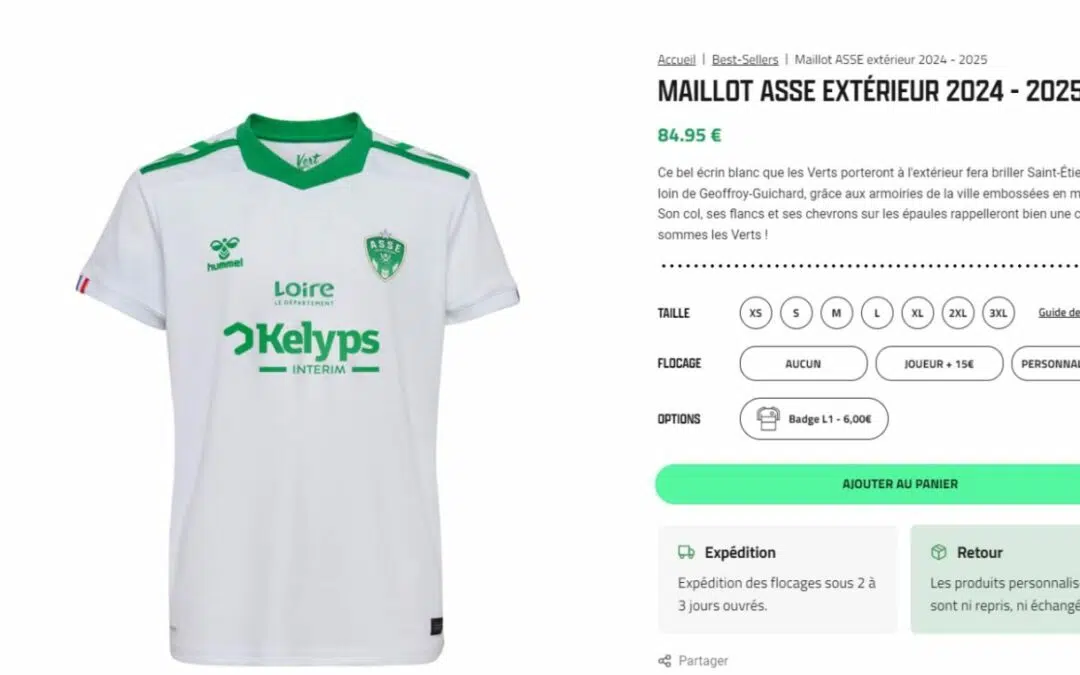Select the 3XL size circle
Viewport: 1080px width, 675px height.
click(998, 313)
